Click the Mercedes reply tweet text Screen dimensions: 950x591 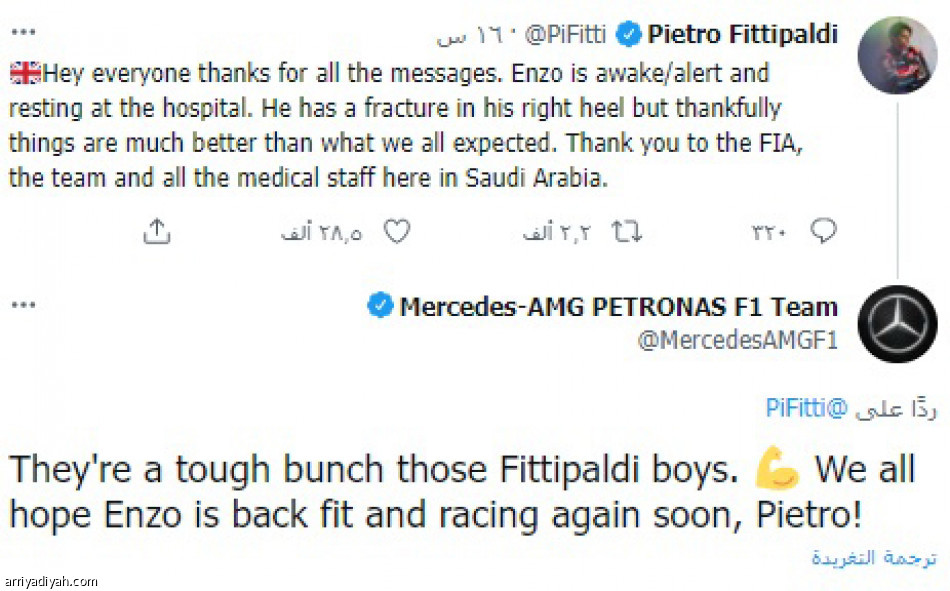[x=448, y=490]
